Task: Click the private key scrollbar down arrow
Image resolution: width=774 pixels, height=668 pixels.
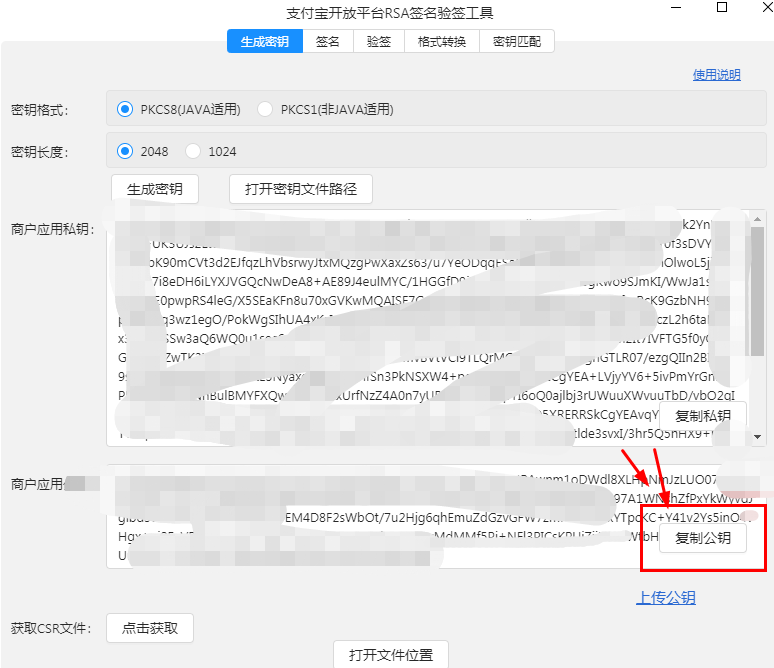Action: 758,436
